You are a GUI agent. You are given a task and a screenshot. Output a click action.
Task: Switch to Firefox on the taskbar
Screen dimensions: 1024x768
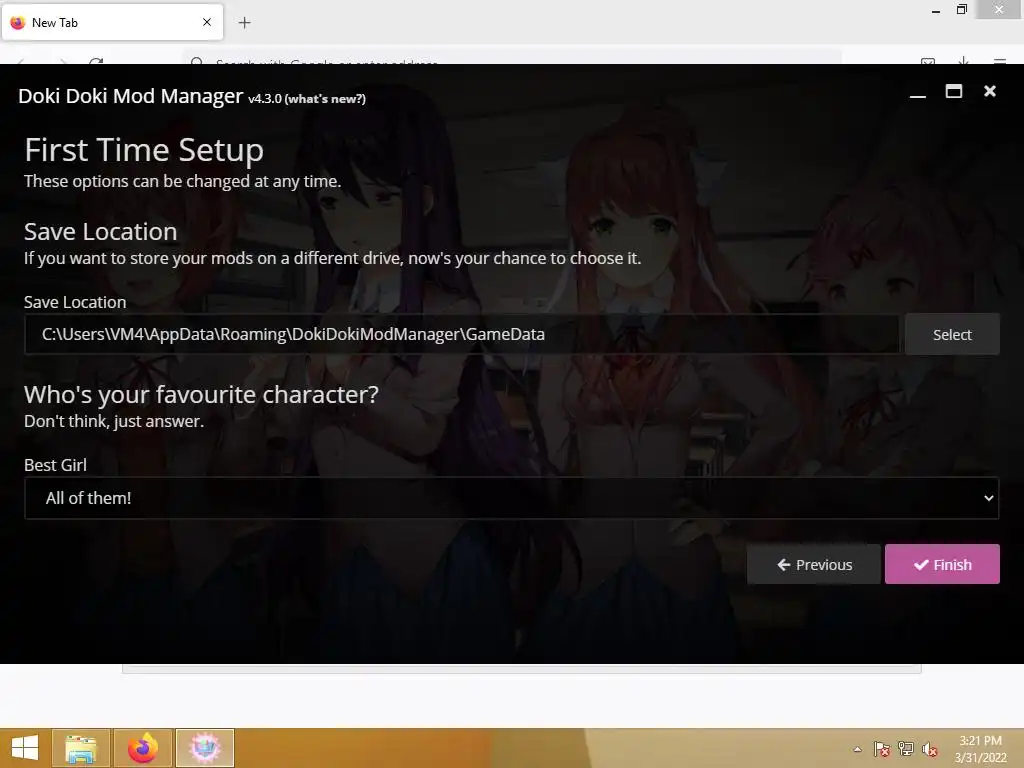[x=143, y=748]
